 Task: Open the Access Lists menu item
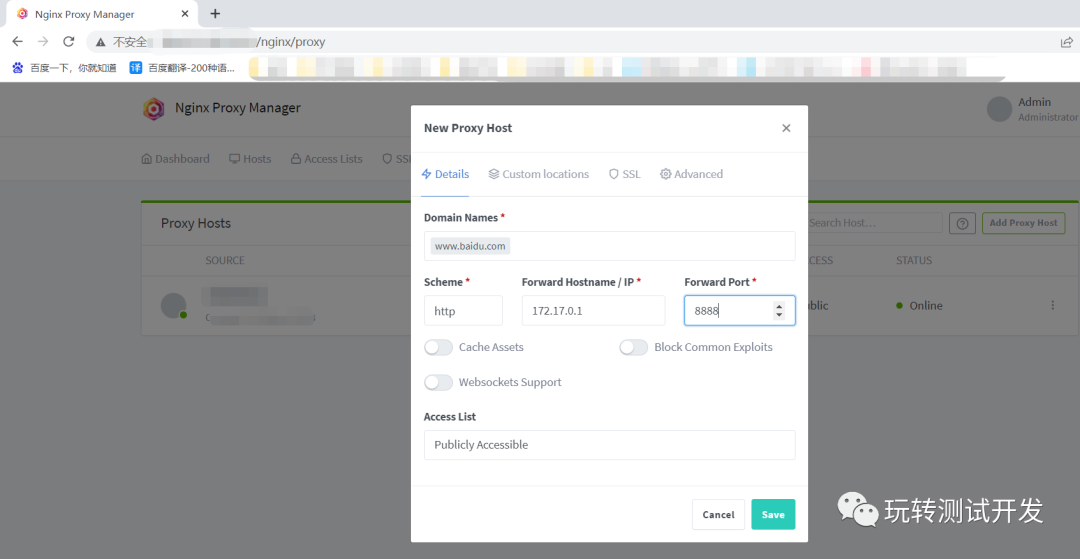click(x=326, y=159)
